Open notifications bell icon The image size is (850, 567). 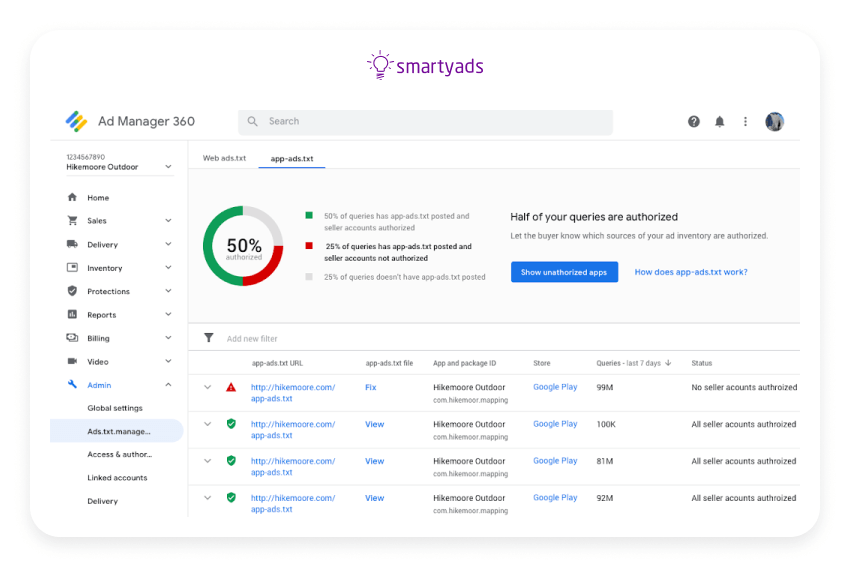[x=719, y=121]
